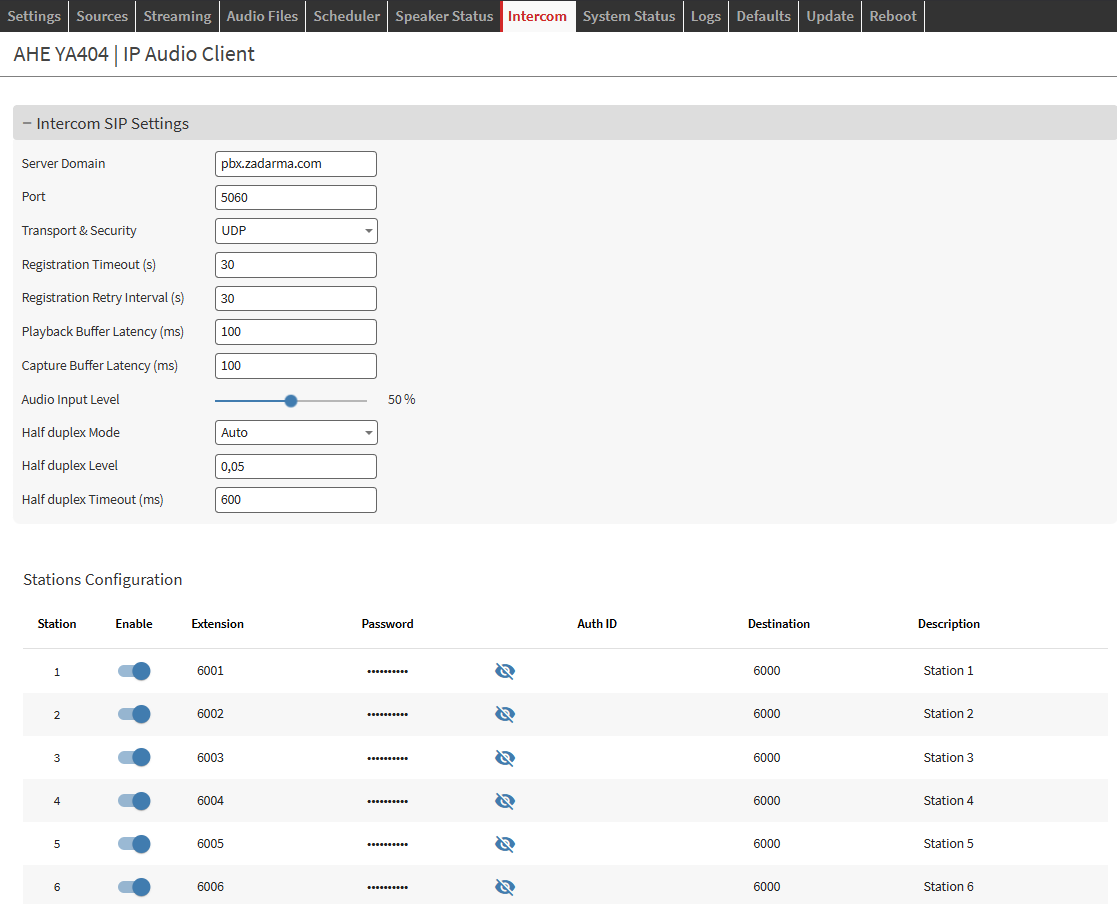Reveal Station 6 password with eye icon
The width and height of the screenshot is (1117, 904).
tap(505, 887)
